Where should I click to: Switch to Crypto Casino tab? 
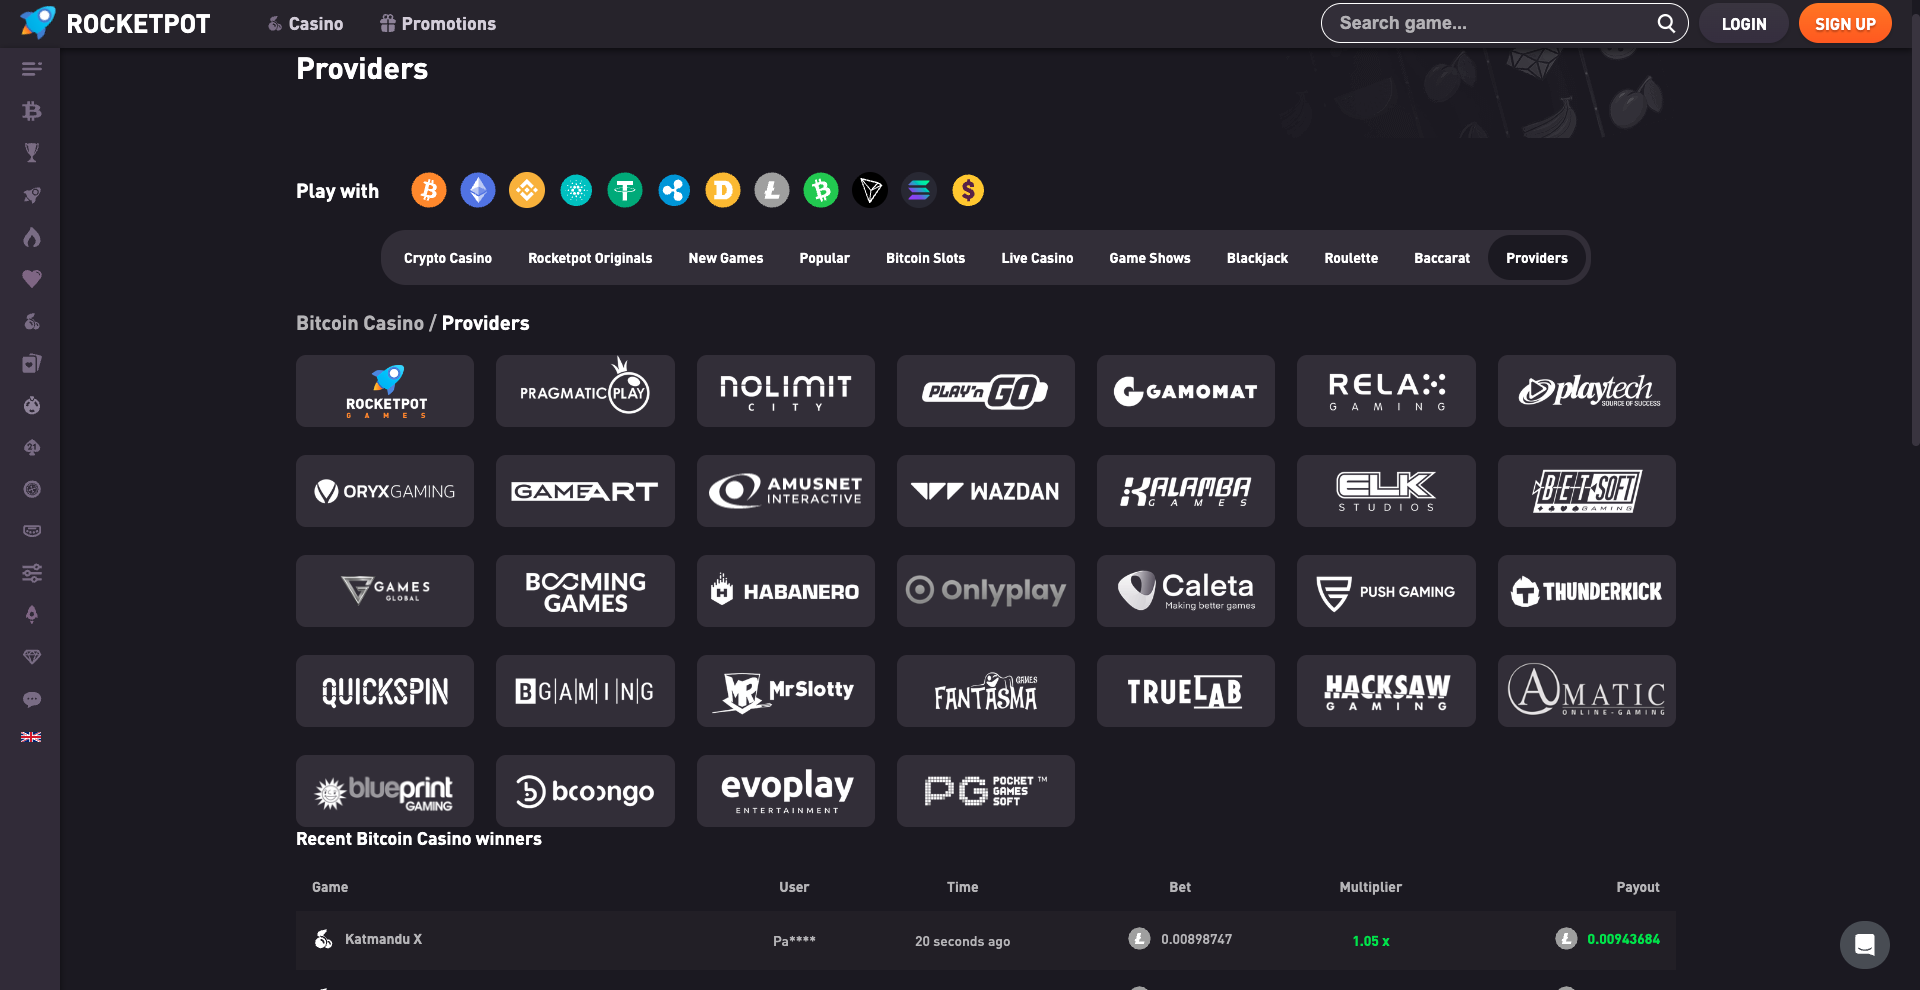tap(448, 258)
